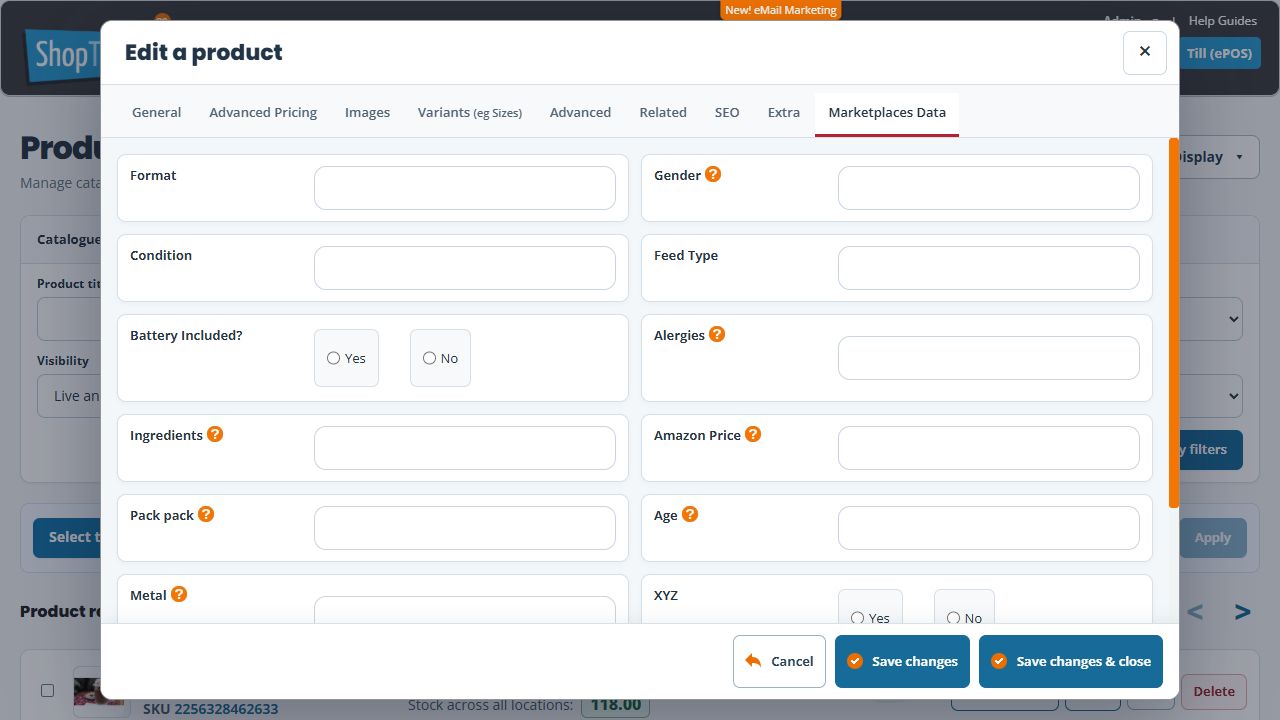Viewport: 1280px width, 720px height.
Task: Close the Edit a product dialog
Action: pos(1145,52)
